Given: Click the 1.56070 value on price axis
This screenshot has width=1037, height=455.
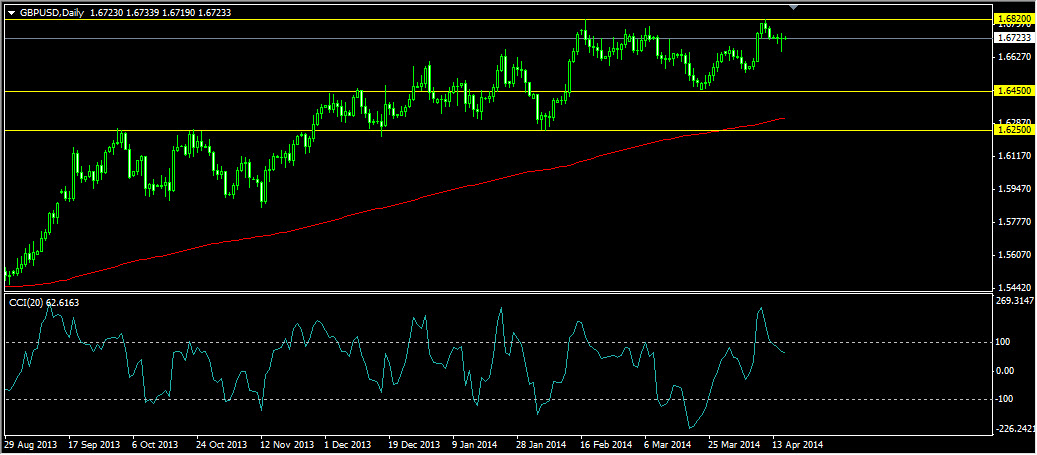Looking at the screenshot, I should click(x=1015, y=255).
